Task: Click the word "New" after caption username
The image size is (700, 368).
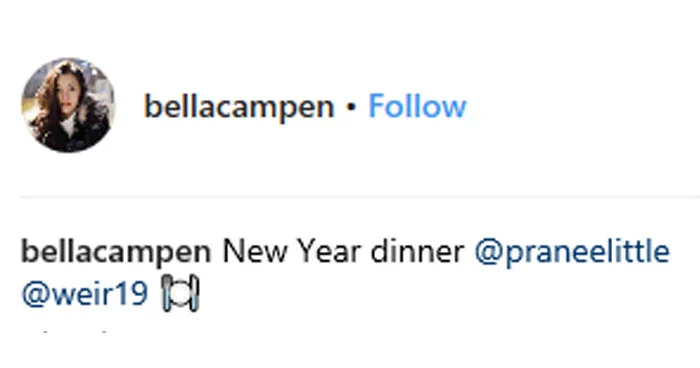Action: pos(255,251)
